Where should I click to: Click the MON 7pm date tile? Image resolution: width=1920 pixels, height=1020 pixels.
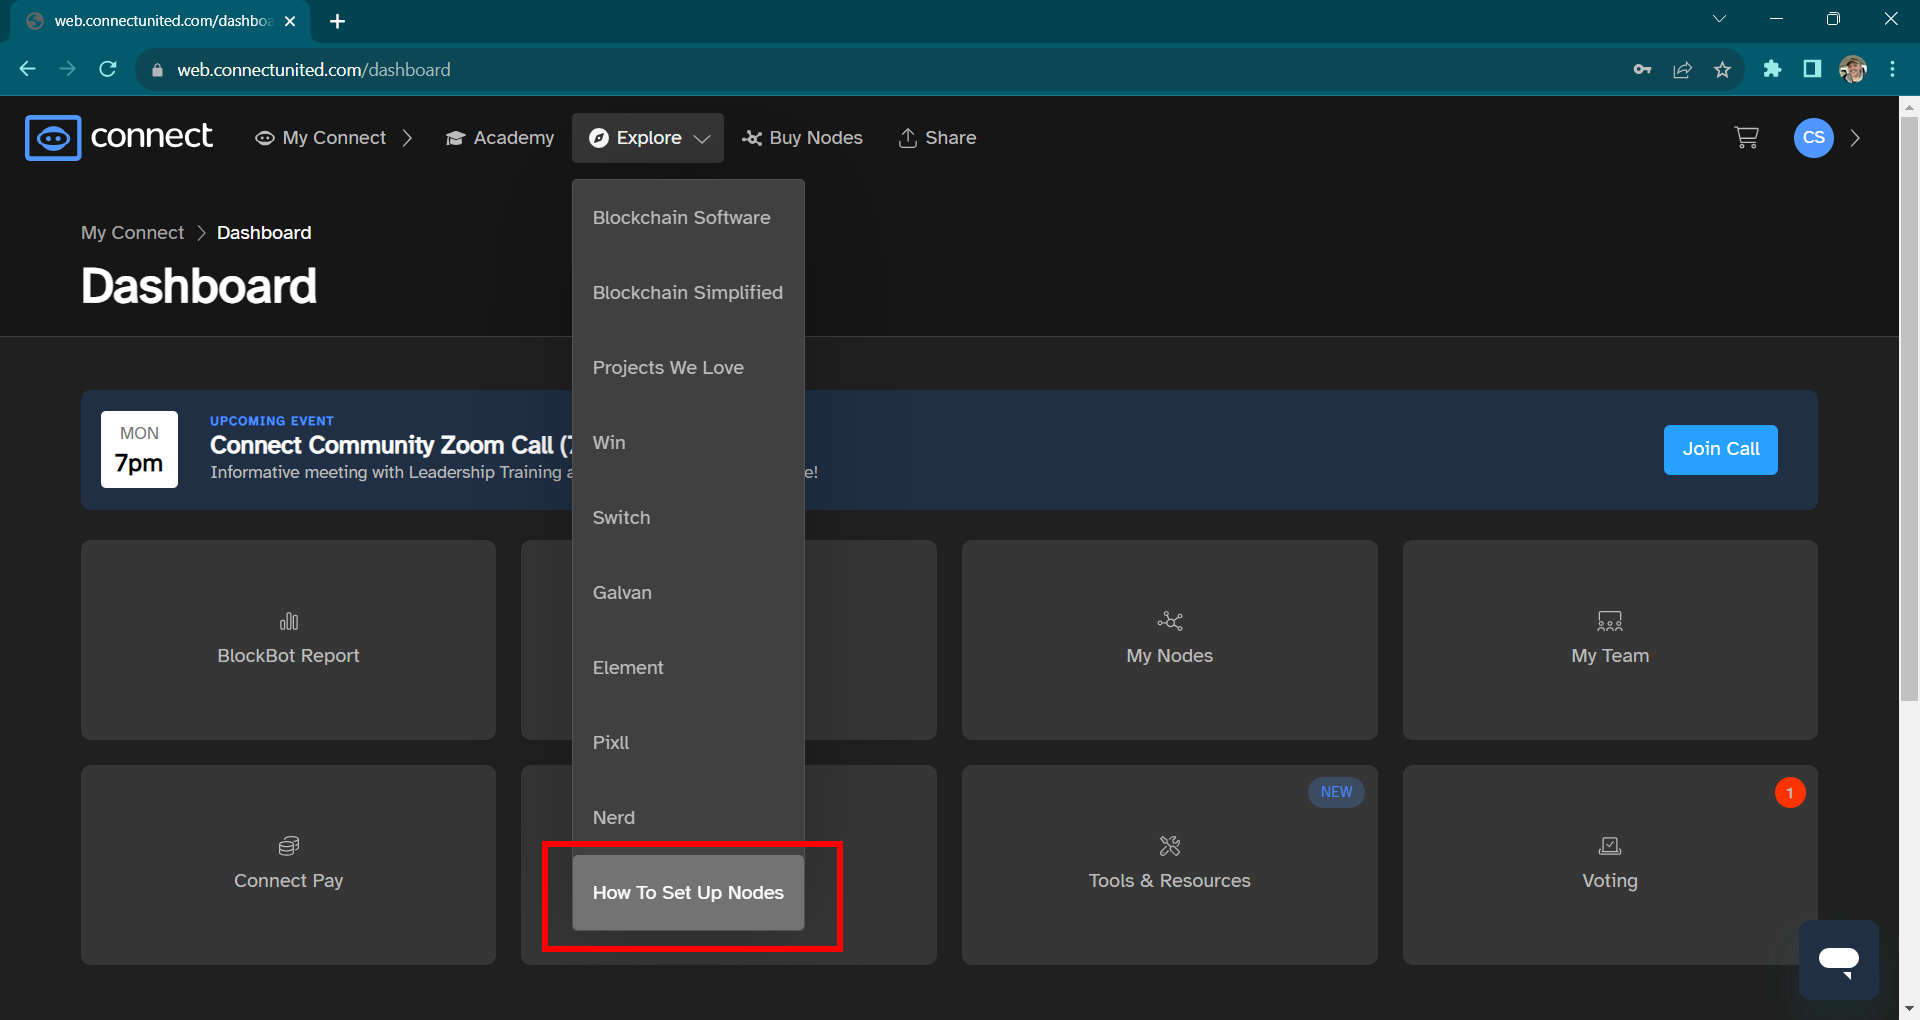coord(139,449)
